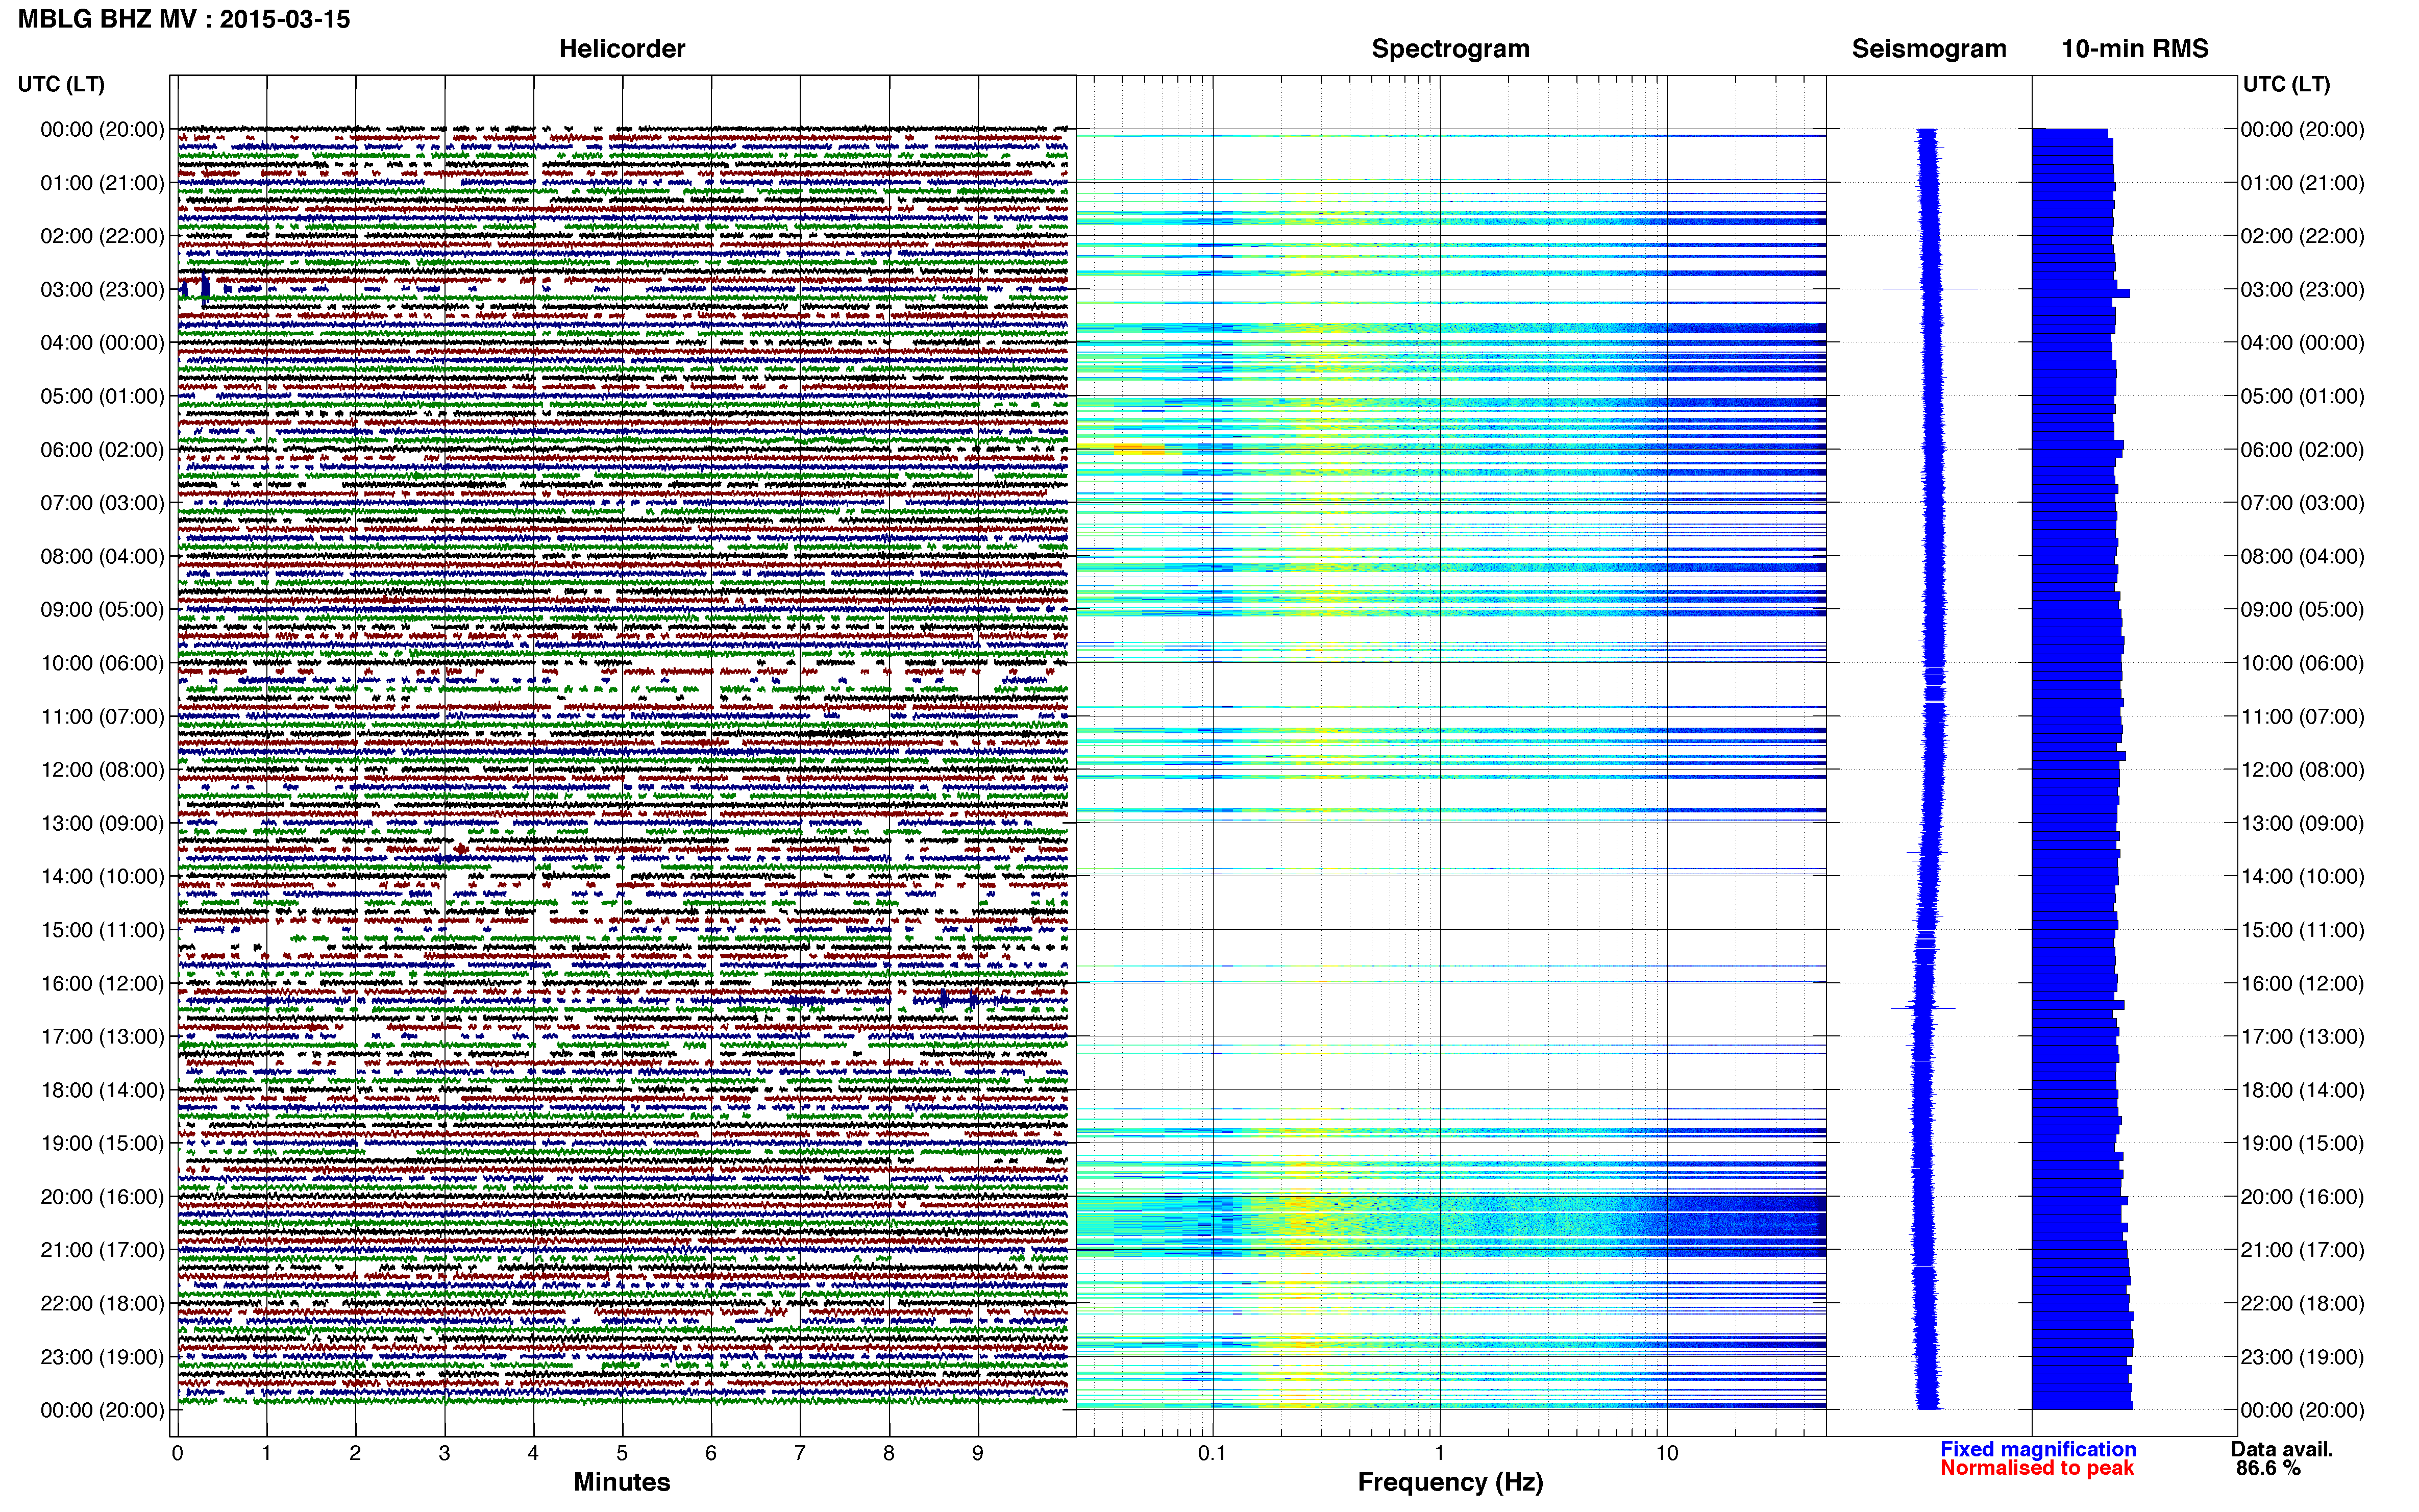Image resolution: width=2419 pixels, height=1512 pixels.
Task: Click the 'Frequency (Hz)' axis label
Action: click(x=1450, y=1482)
